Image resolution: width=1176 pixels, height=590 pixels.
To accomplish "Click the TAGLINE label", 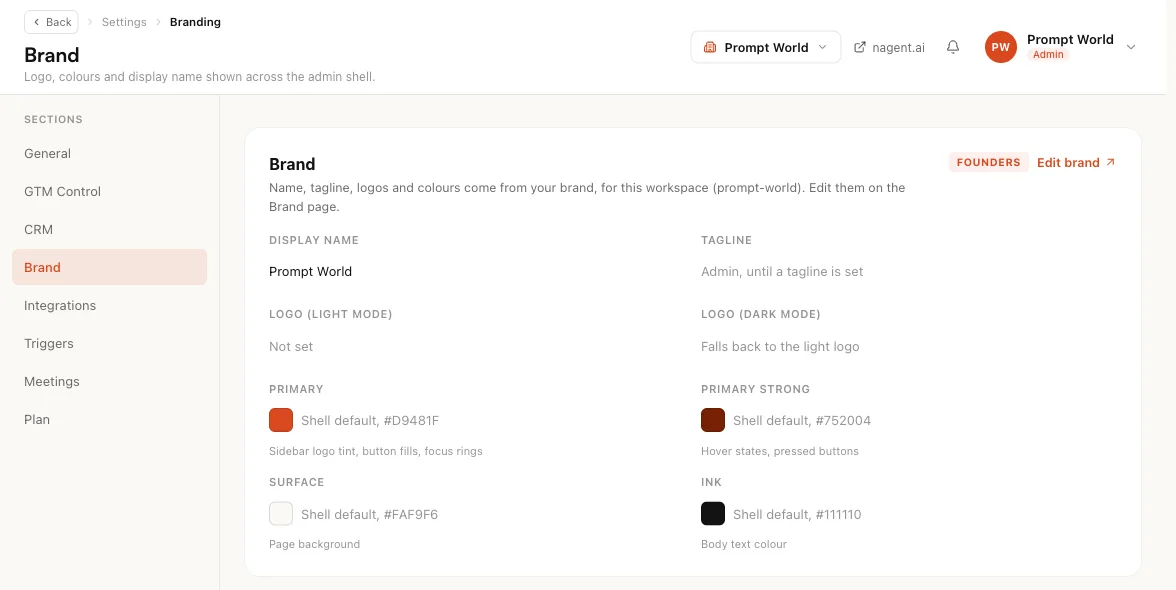I will [727, 240].
